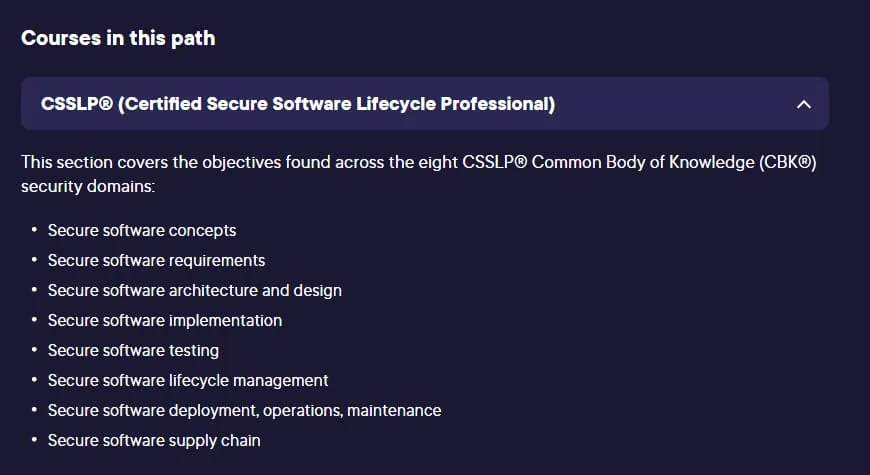
Task: Click the CSSLP® Certified Secure Software Lifecycle Professional title
Action: click(298, 104)
